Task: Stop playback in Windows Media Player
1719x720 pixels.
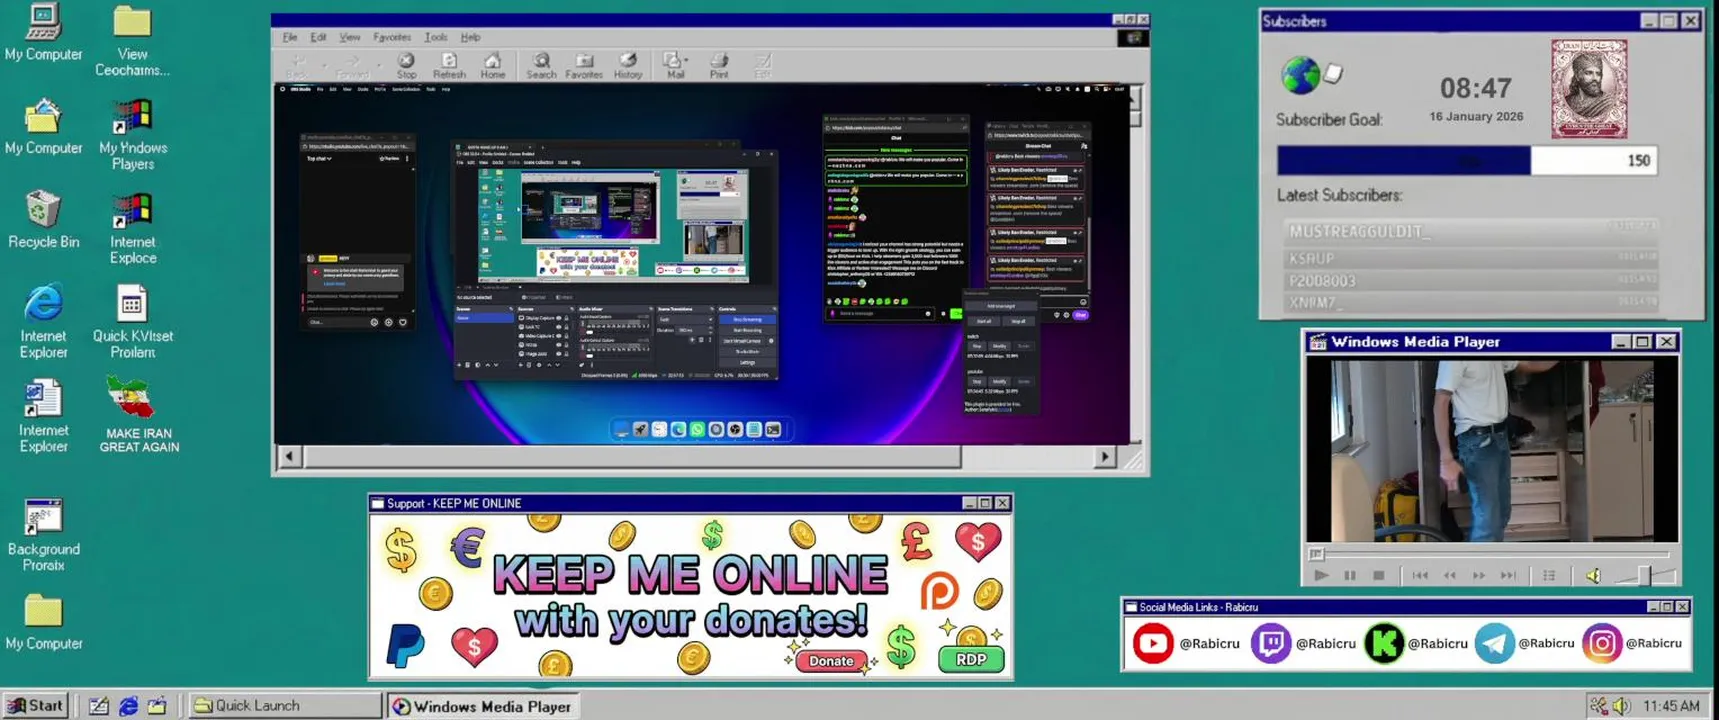Action: click(x=1378, y=575)
